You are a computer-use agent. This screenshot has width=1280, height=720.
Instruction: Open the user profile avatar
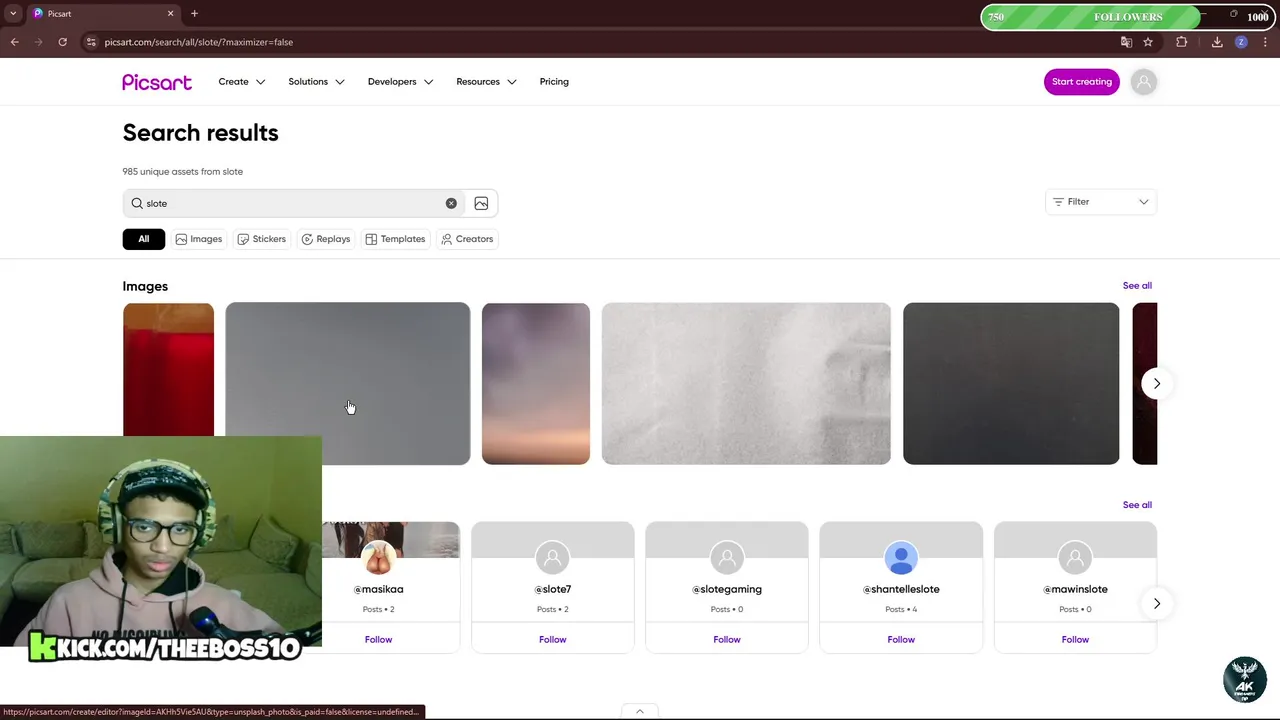1144,82
